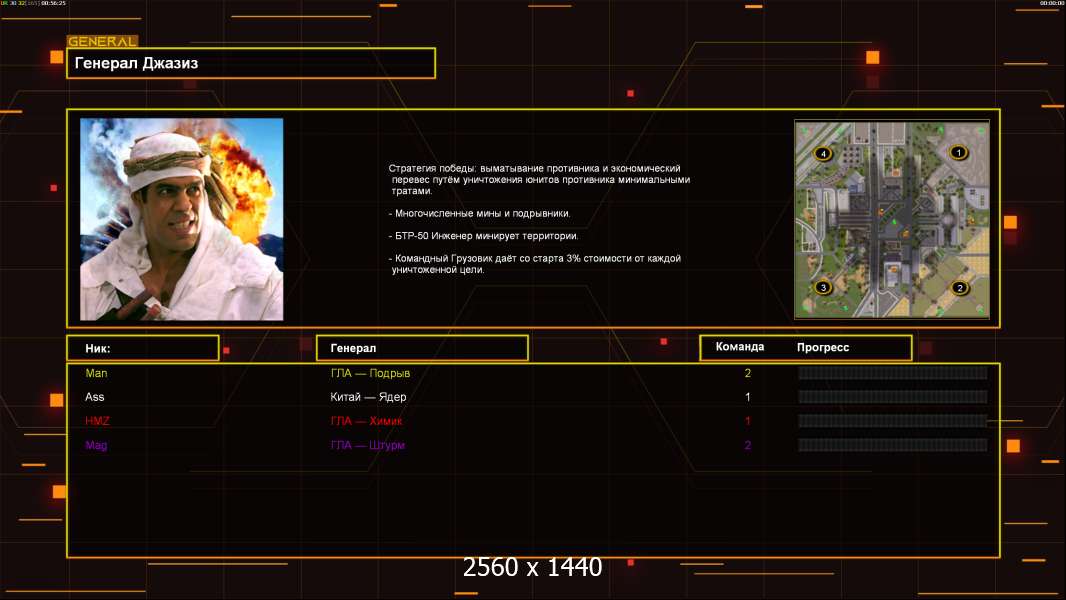Click the Генерал Джазиз title field
1066x600 pixels.
click(x=251, y=63)
